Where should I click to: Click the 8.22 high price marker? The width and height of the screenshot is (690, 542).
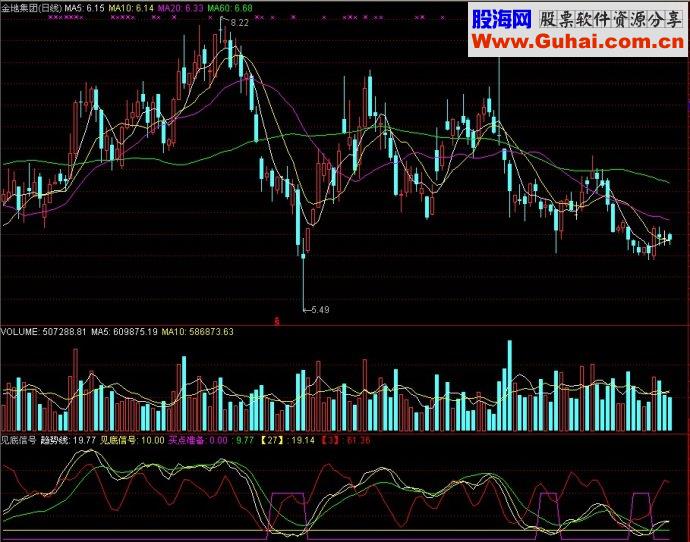pyautogui.click(x=239, y=23)
